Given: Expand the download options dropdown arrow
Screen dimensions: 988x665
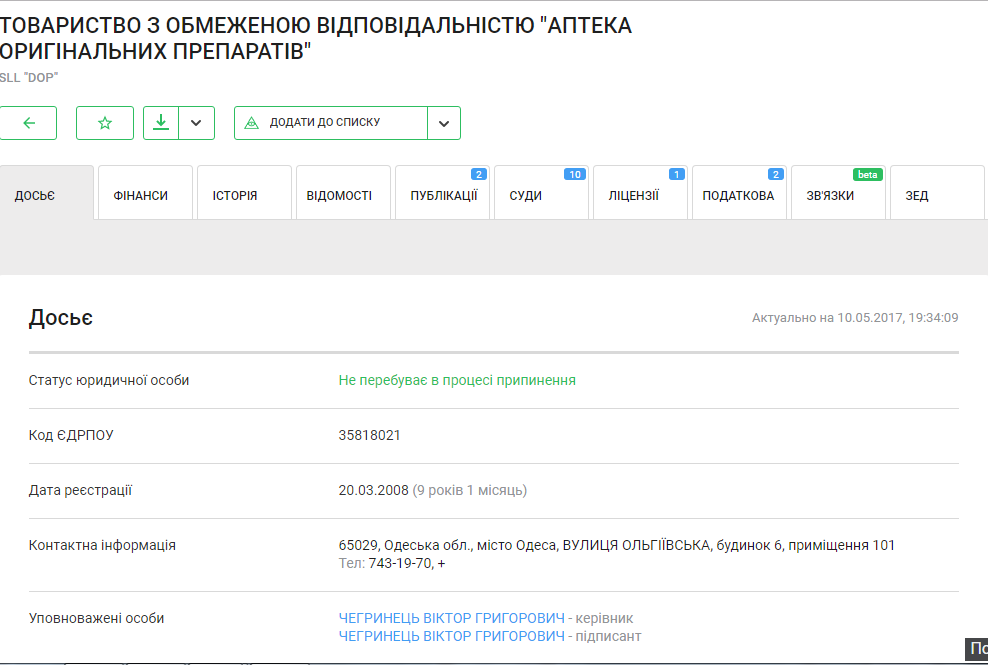Looking at the screenshot, I should (196, 123).
